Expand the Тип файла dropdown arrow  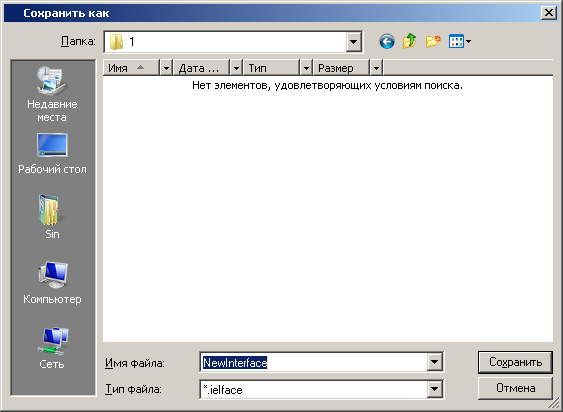click(x=434, y=389)
